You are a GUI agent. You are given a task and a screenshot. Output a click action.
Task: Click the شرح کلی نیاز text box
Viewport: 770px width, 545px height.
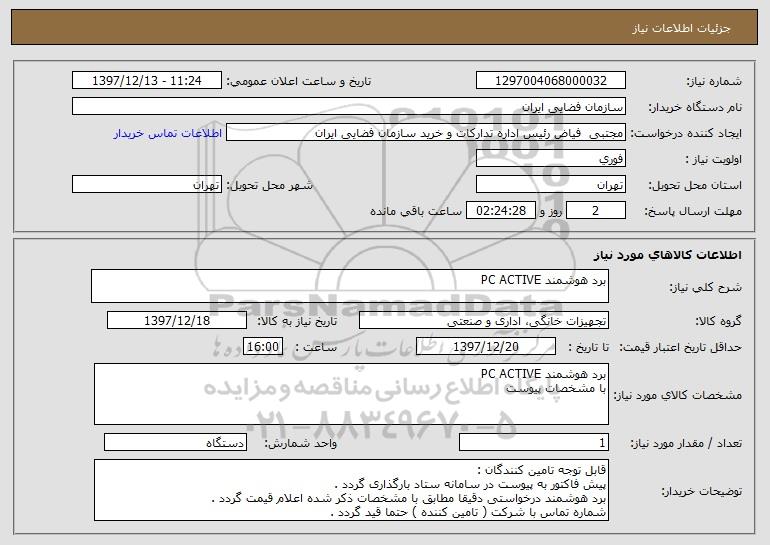pos(350,286)
